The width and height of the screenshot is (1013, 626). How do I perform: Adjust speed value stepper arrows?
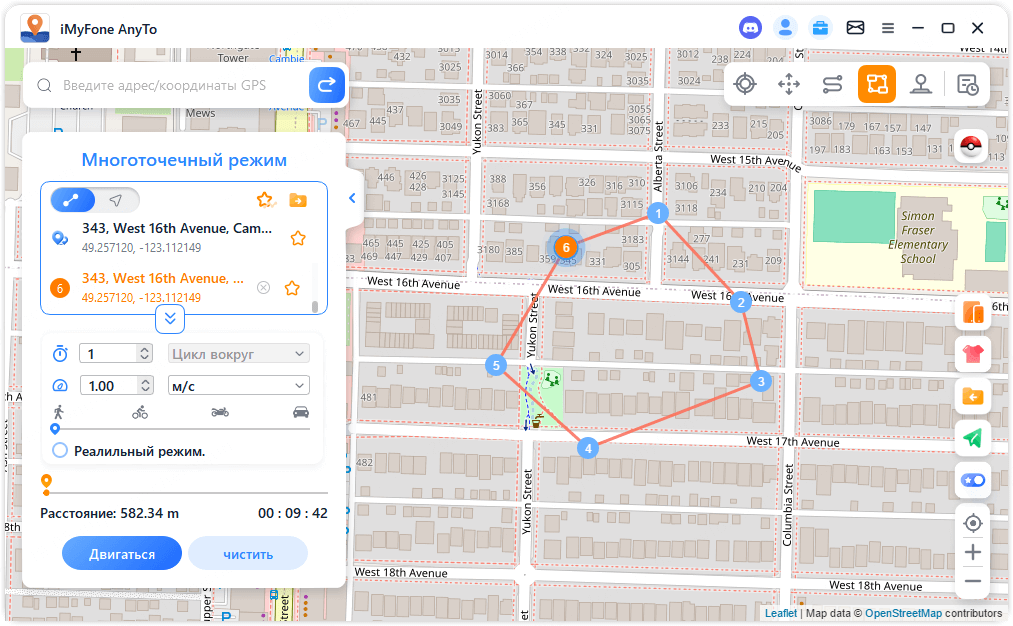[x=145, y=386]
